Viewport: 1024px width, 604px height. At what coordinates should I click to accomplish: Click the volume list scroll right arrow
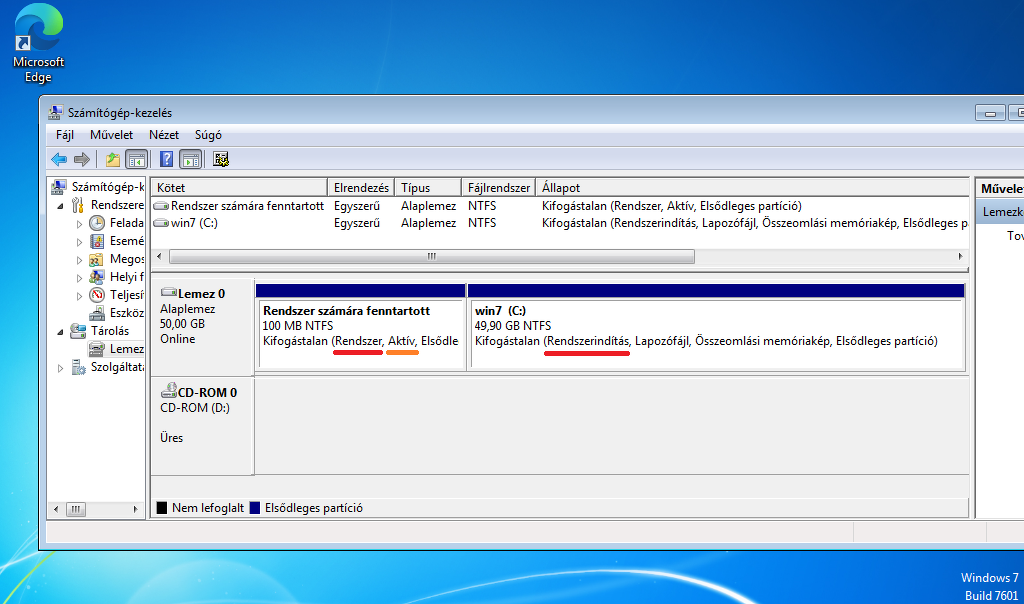[x=960, y=257]
